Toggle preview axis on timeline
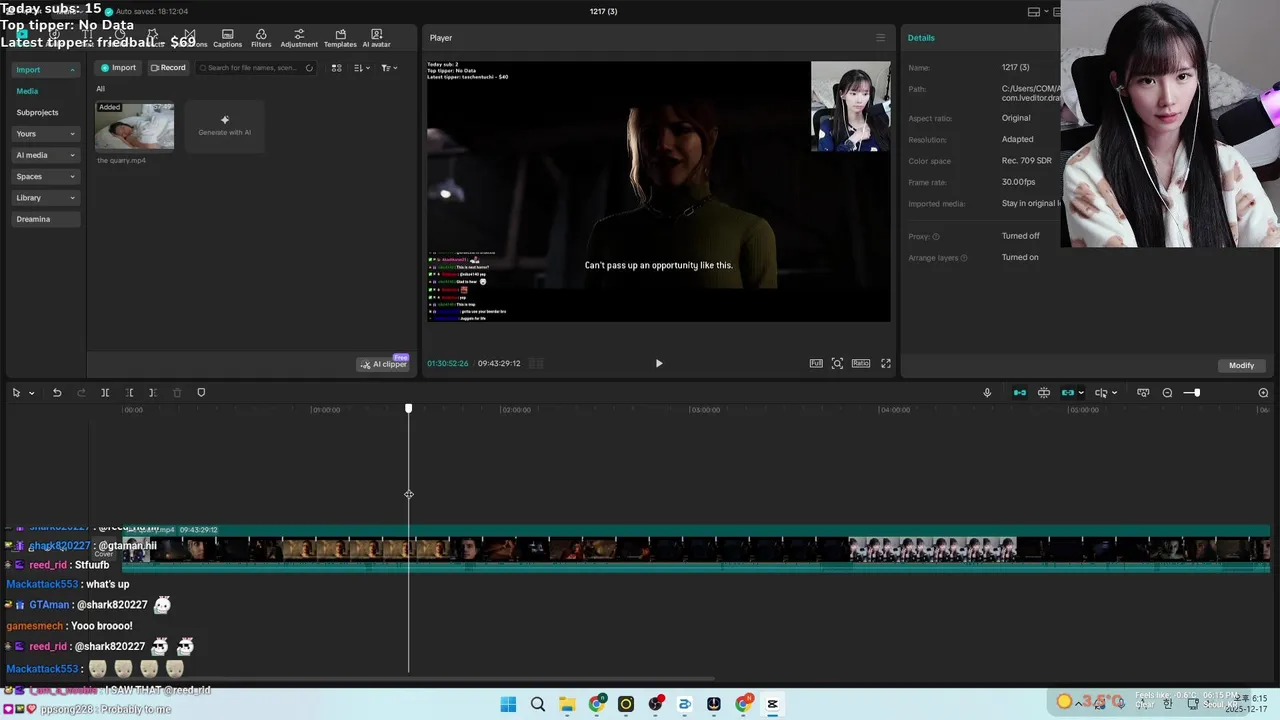 click(1101, 393)
